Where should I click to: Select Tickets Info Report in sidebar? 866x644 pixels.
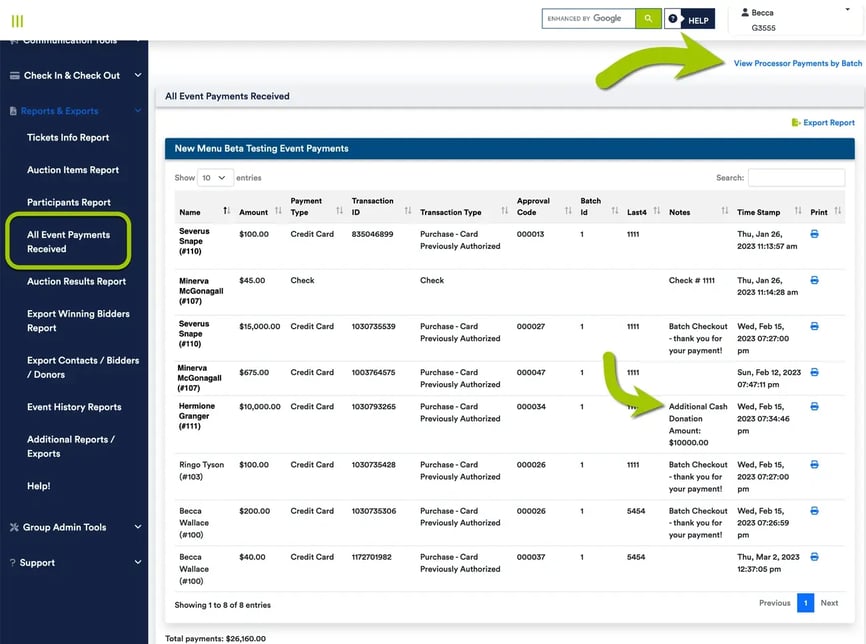(68, 138)
